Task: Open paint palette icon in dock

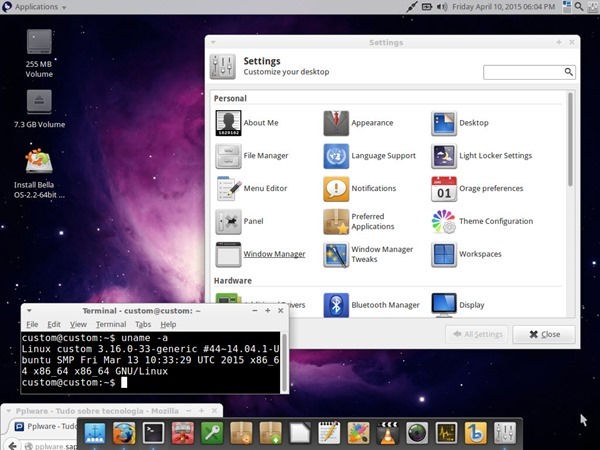Action: click(359, 433)
